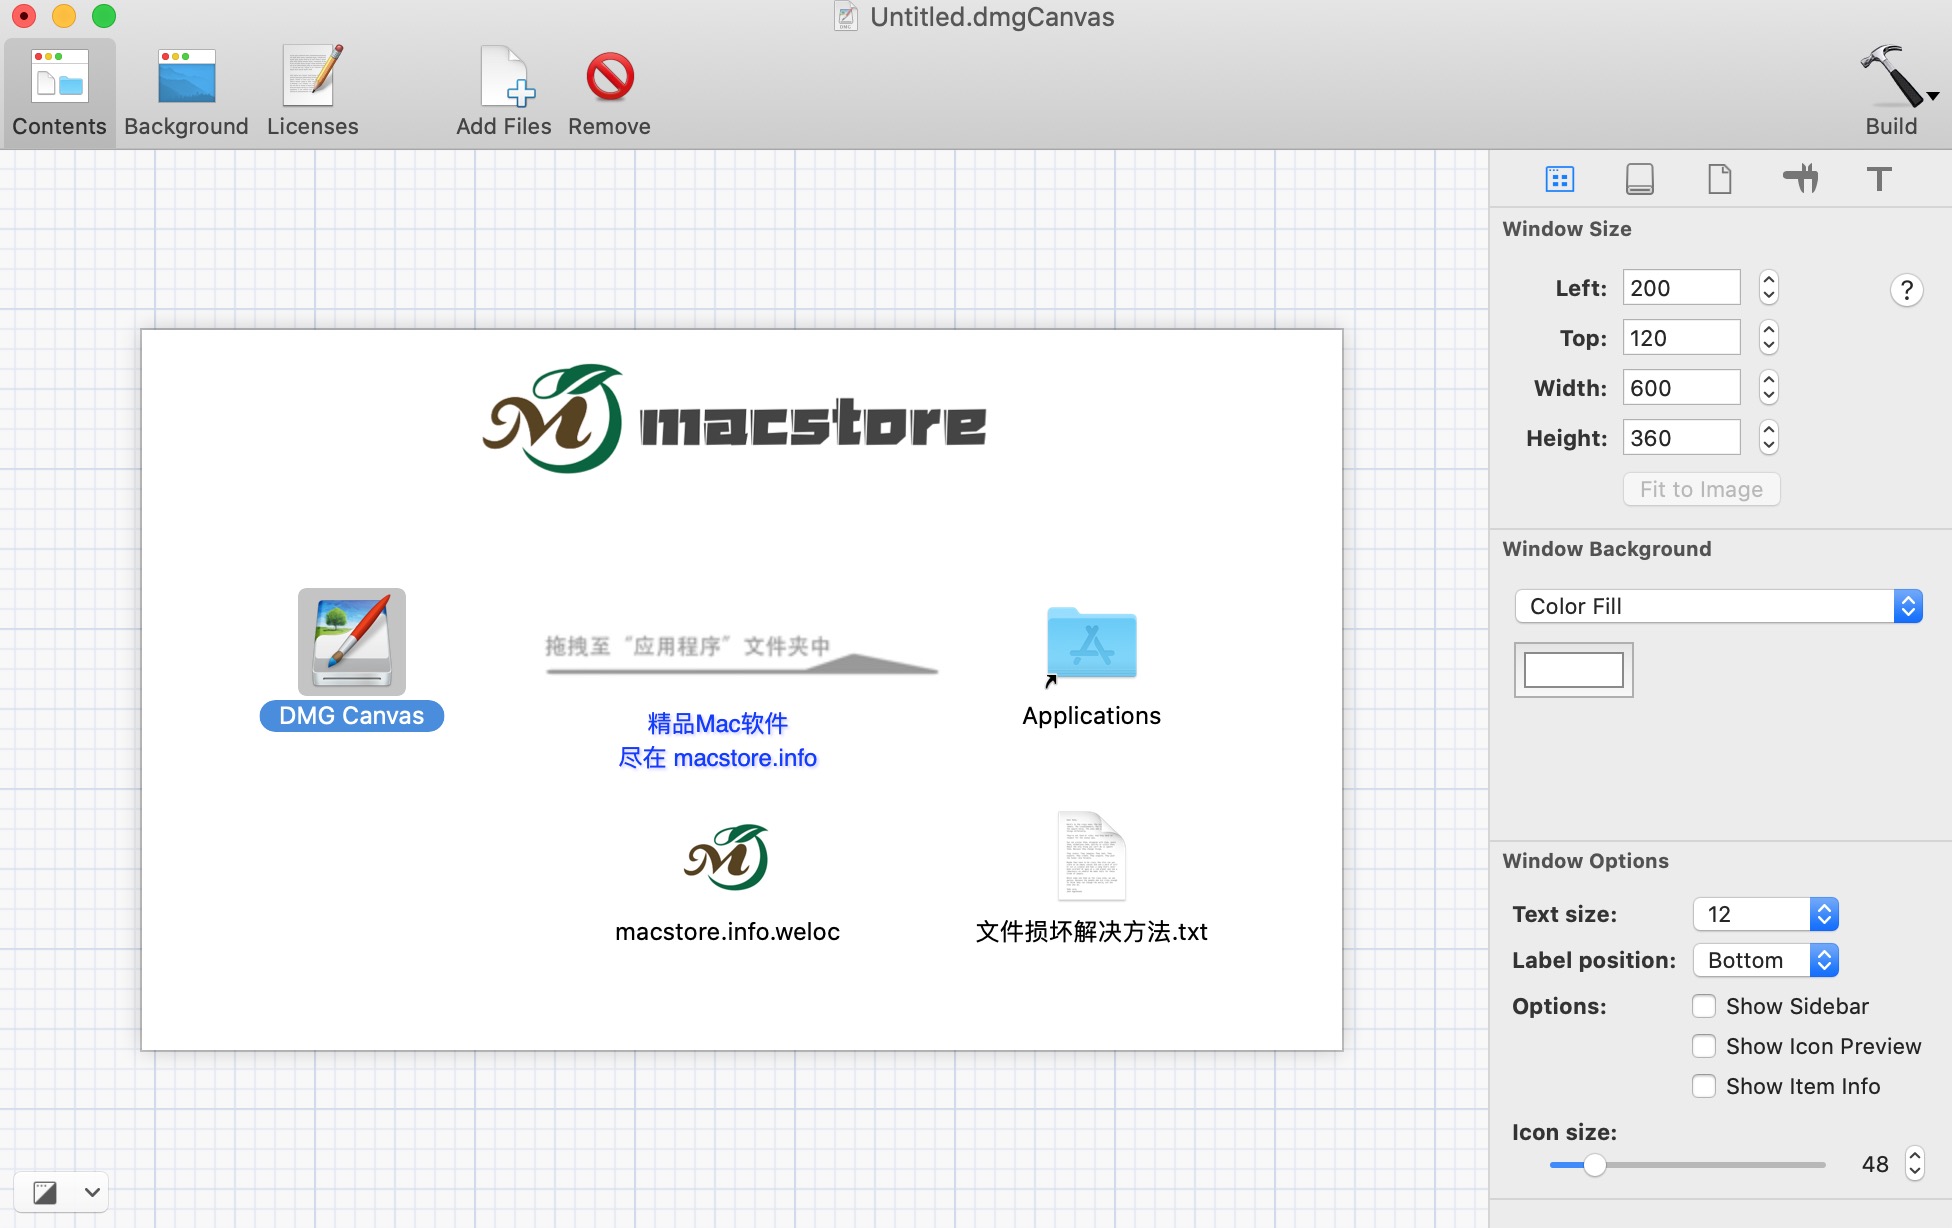The image size is (1952, 1228).
Task: Click the Icon size stepper
Action: pos(1914,1164)
